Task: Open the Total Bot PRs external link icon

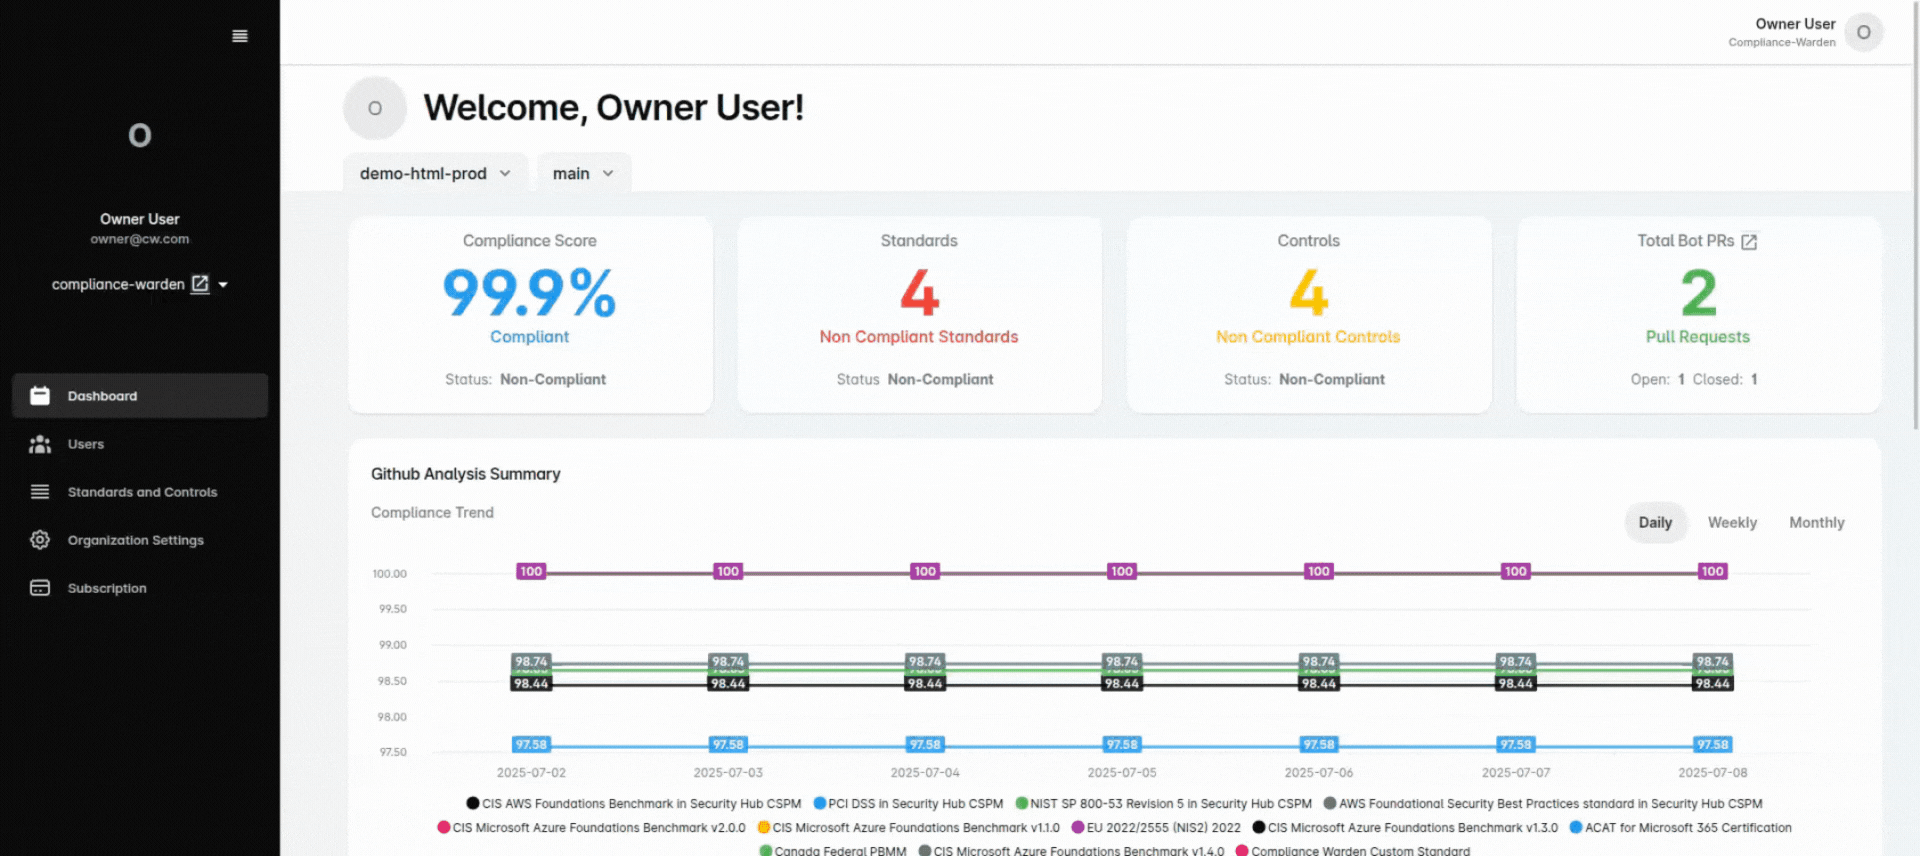Action: (x=1749, y=242)
